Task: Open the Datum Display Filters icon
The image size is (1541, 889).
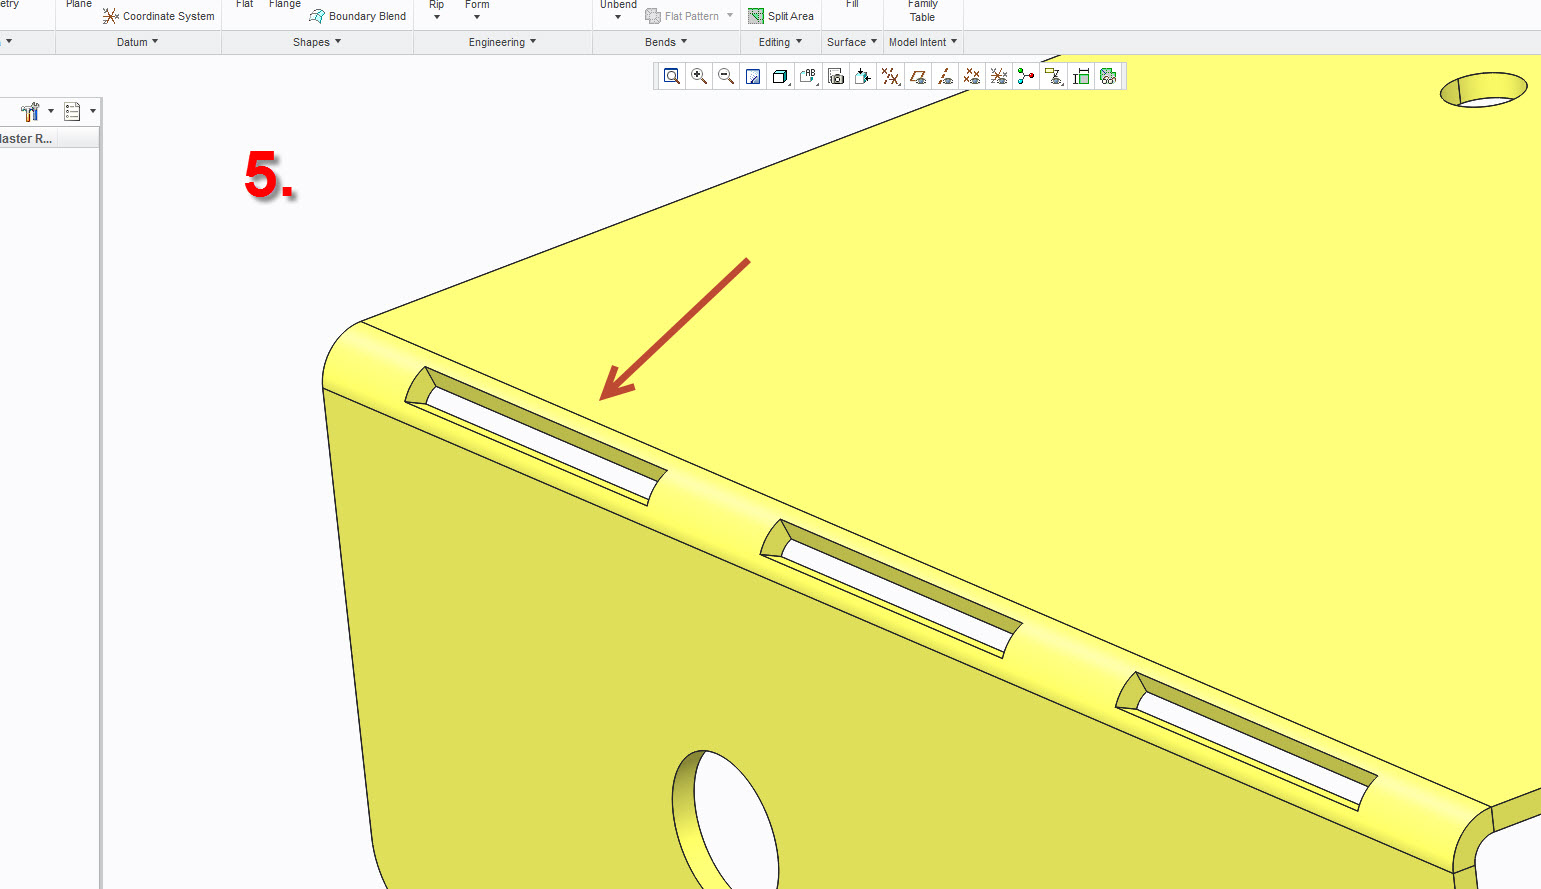Action: coord(891,76)
